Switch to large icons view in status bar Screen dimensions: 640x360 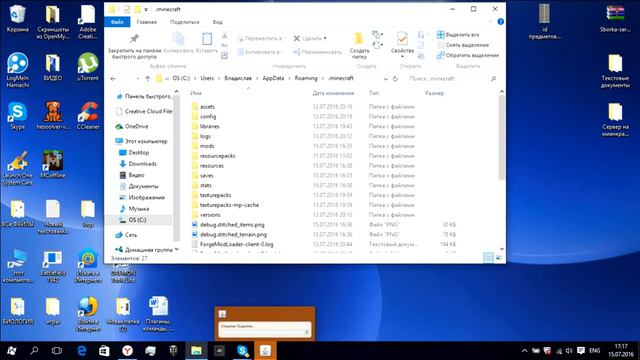[499, 258]
